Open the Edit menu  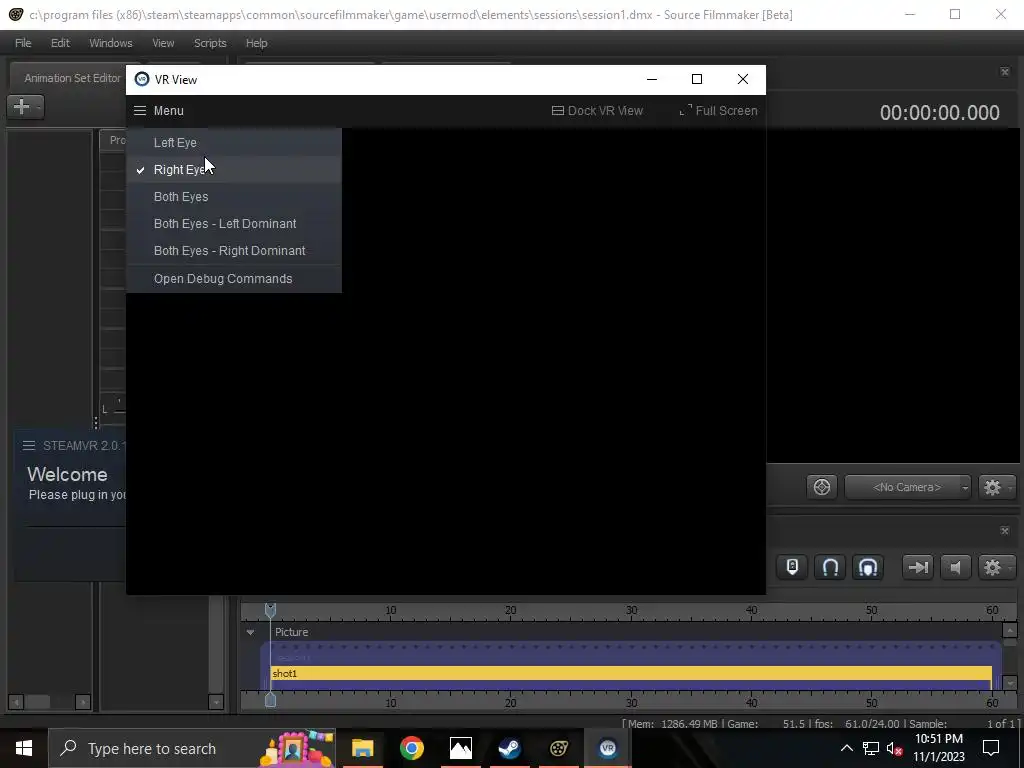click(60, 43)
